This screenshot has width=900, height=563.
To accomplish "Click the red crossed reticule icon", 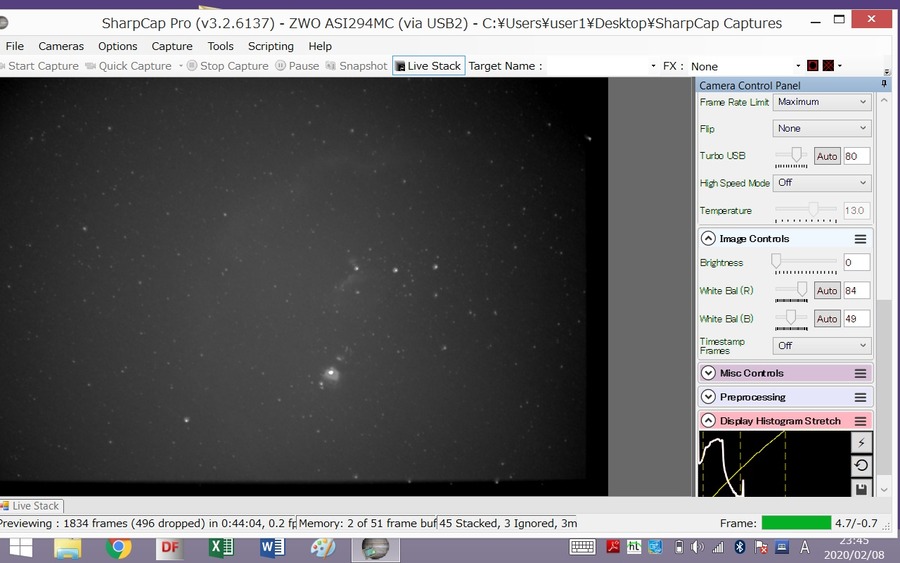I will 828,65.
